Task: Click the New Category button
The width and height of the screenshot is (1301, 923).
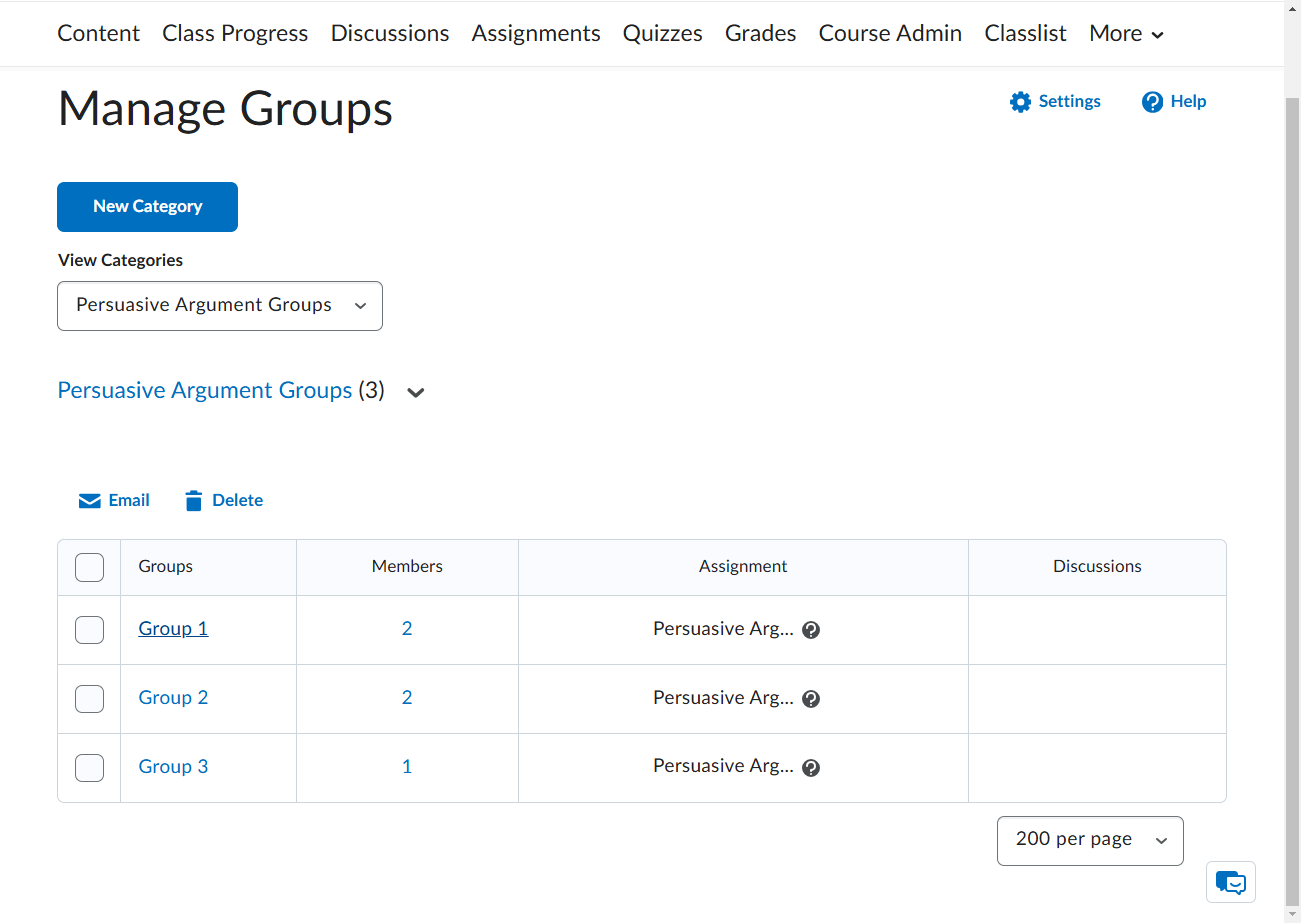Action: [148, 207]
